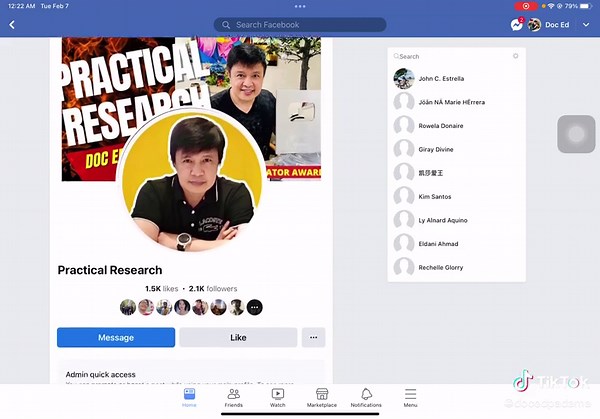Expand account dropdown chevron
The height and width of the screenshot is (419, 600).
586,25
